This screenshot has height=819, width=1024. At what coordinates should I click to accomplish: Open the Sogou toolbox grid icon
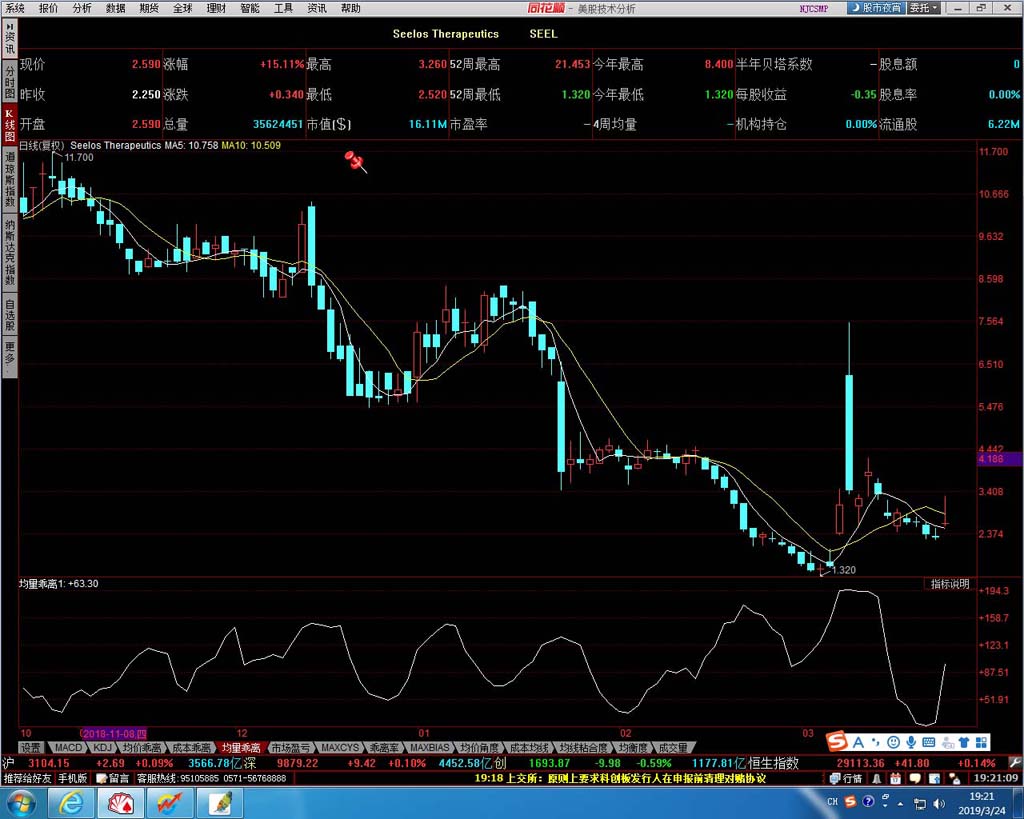pos(982,743)
